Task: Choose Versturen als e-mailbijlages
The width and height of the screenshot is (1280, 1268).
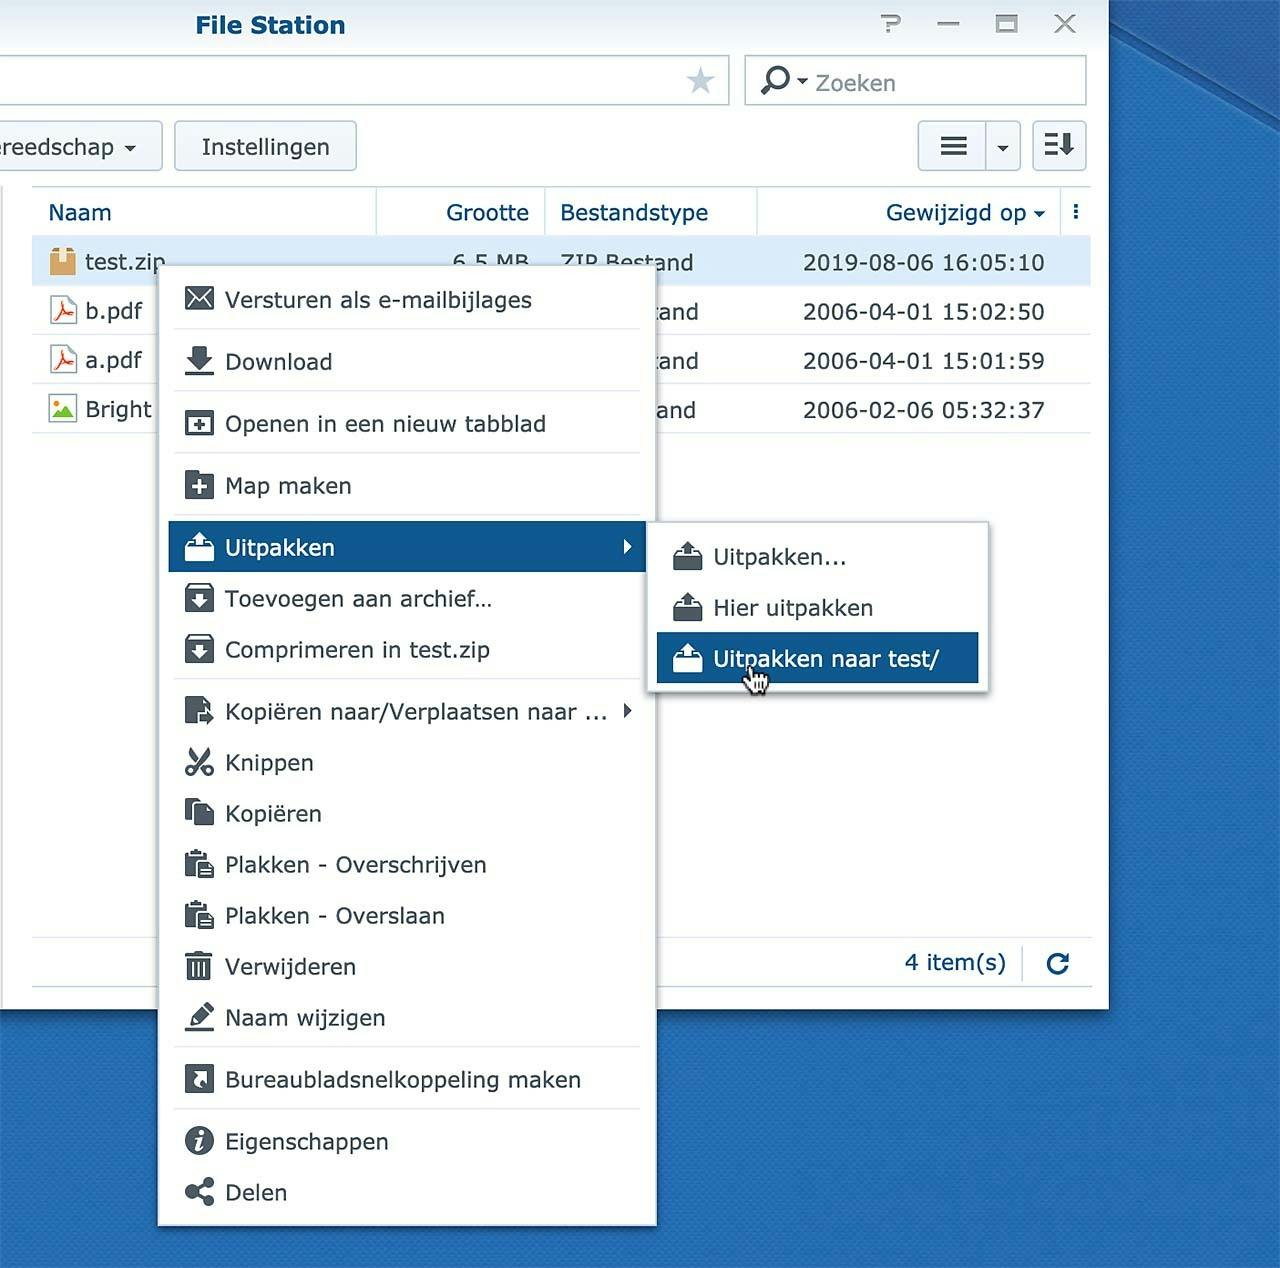Action: click(x=407, y=299)
